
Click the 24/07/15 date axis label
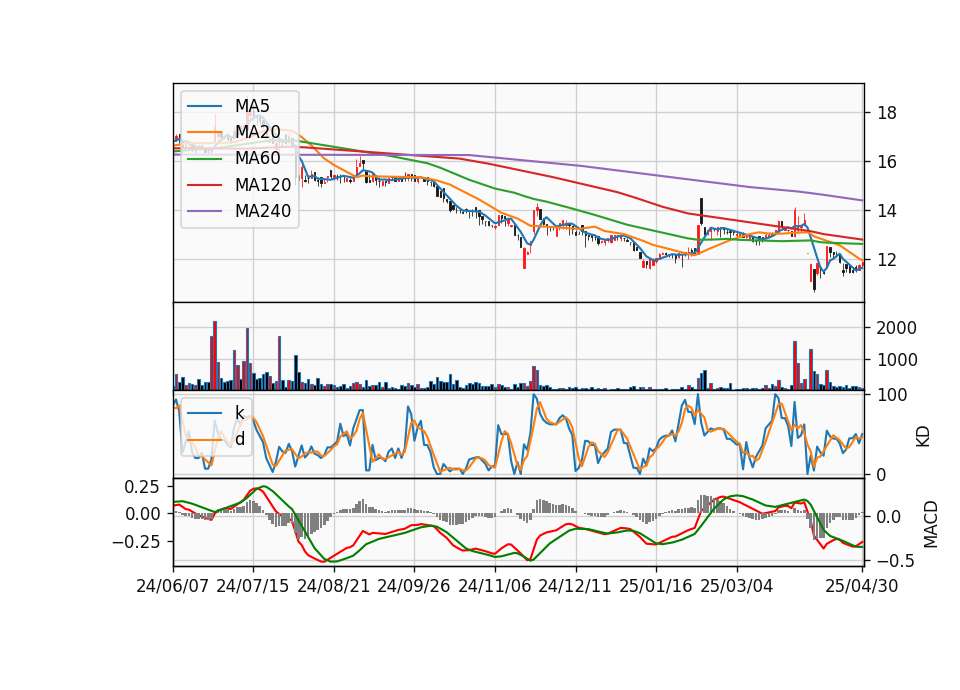pyautogui.click(x=253, y=586)
